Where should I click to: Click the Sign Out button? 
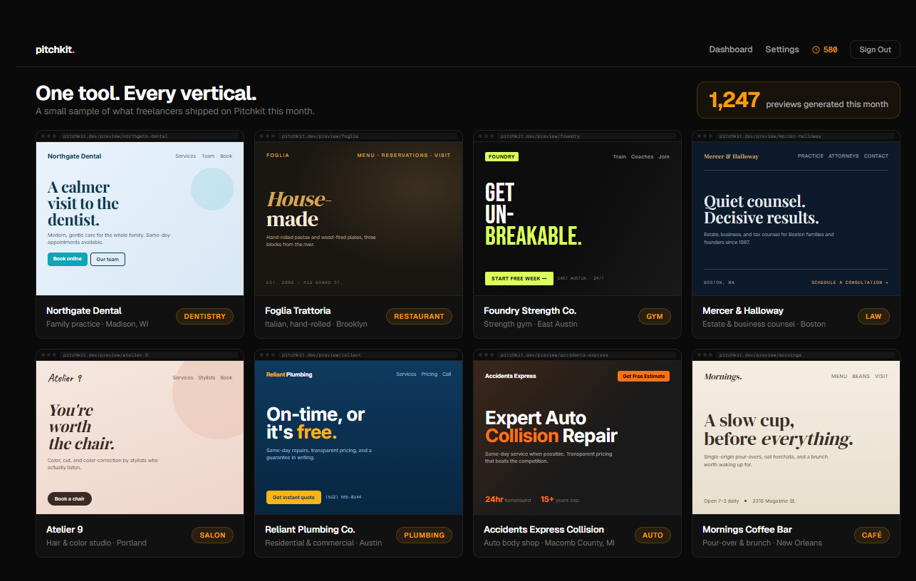(x=875, y=50)
